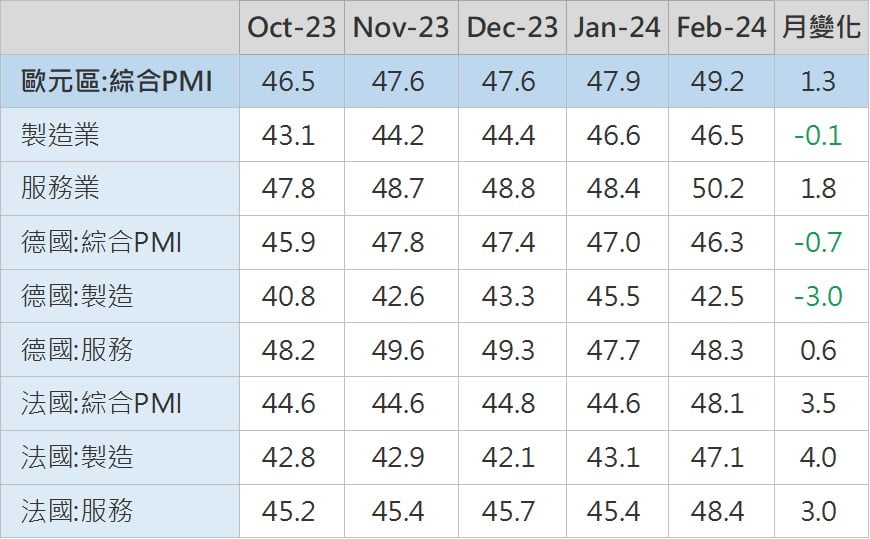
Task: Click the 德國:服務 row label
Action: coord(77,350)
